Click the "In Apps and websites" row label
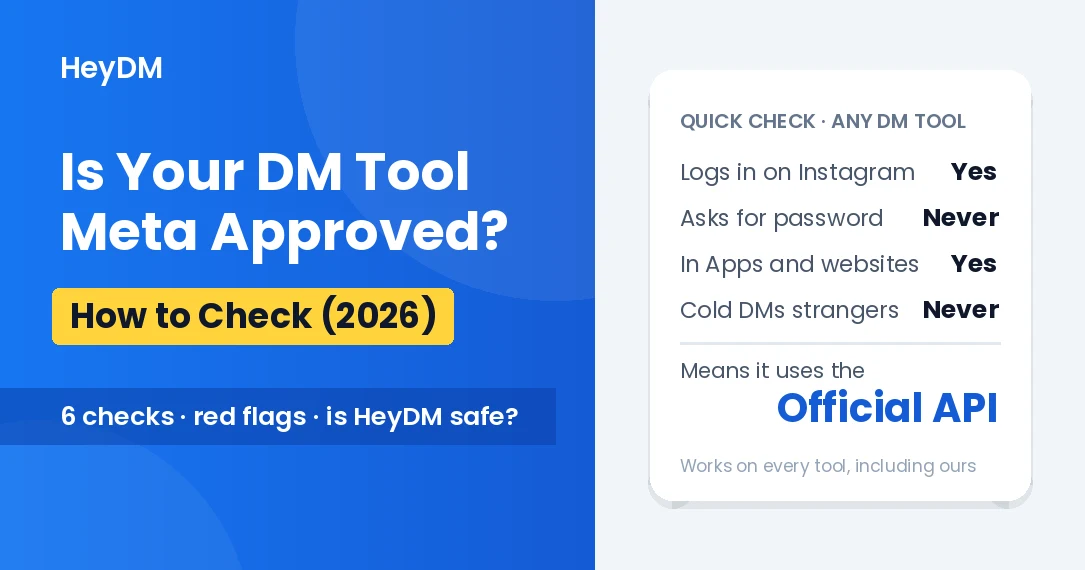 coord(799,264)
